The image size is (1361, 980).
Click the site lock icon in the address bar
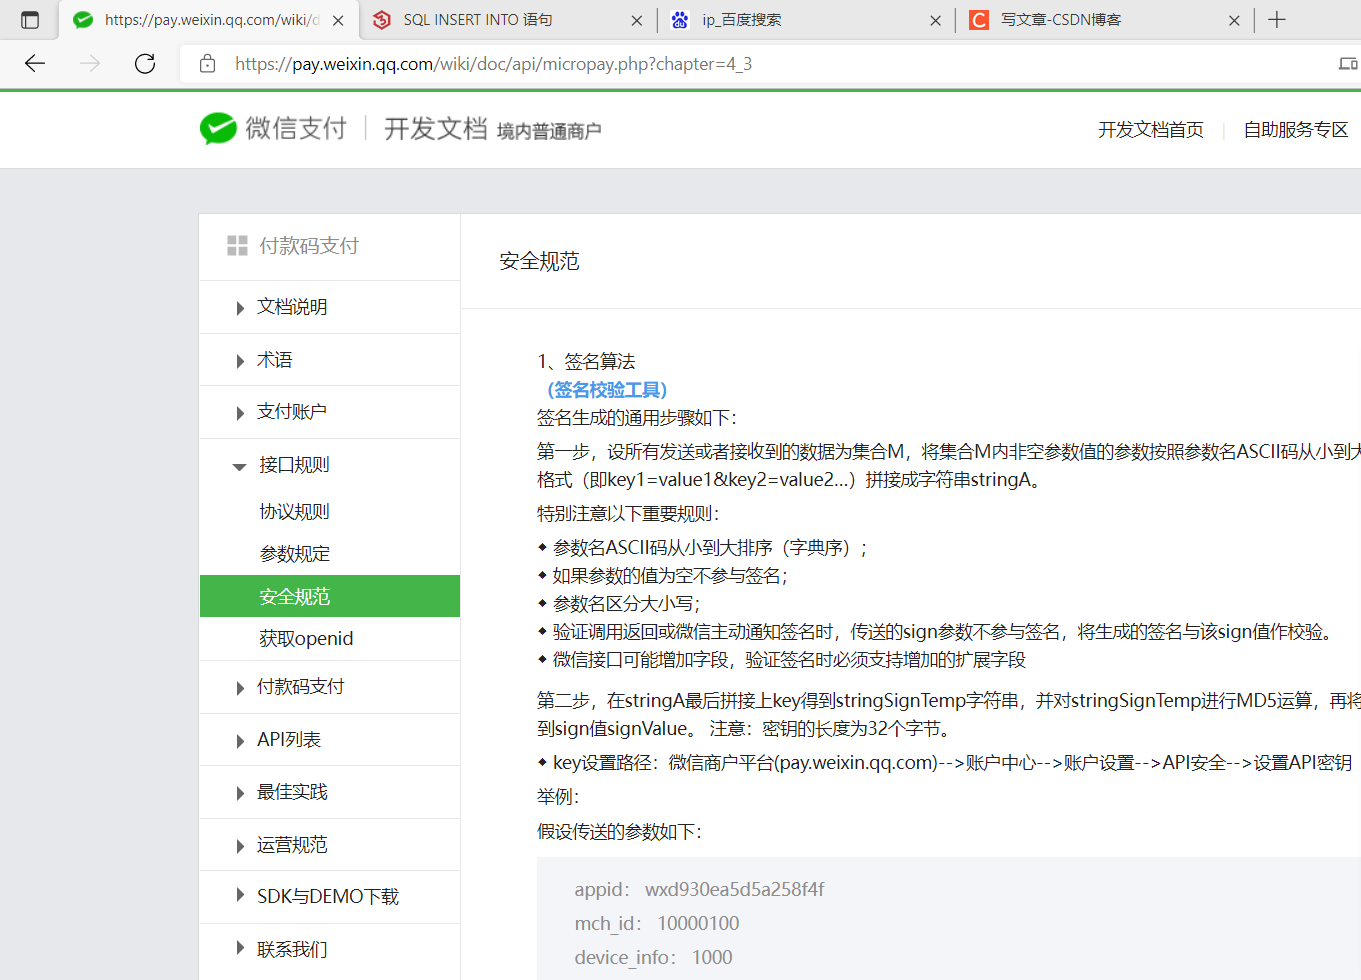pos(208,64)
